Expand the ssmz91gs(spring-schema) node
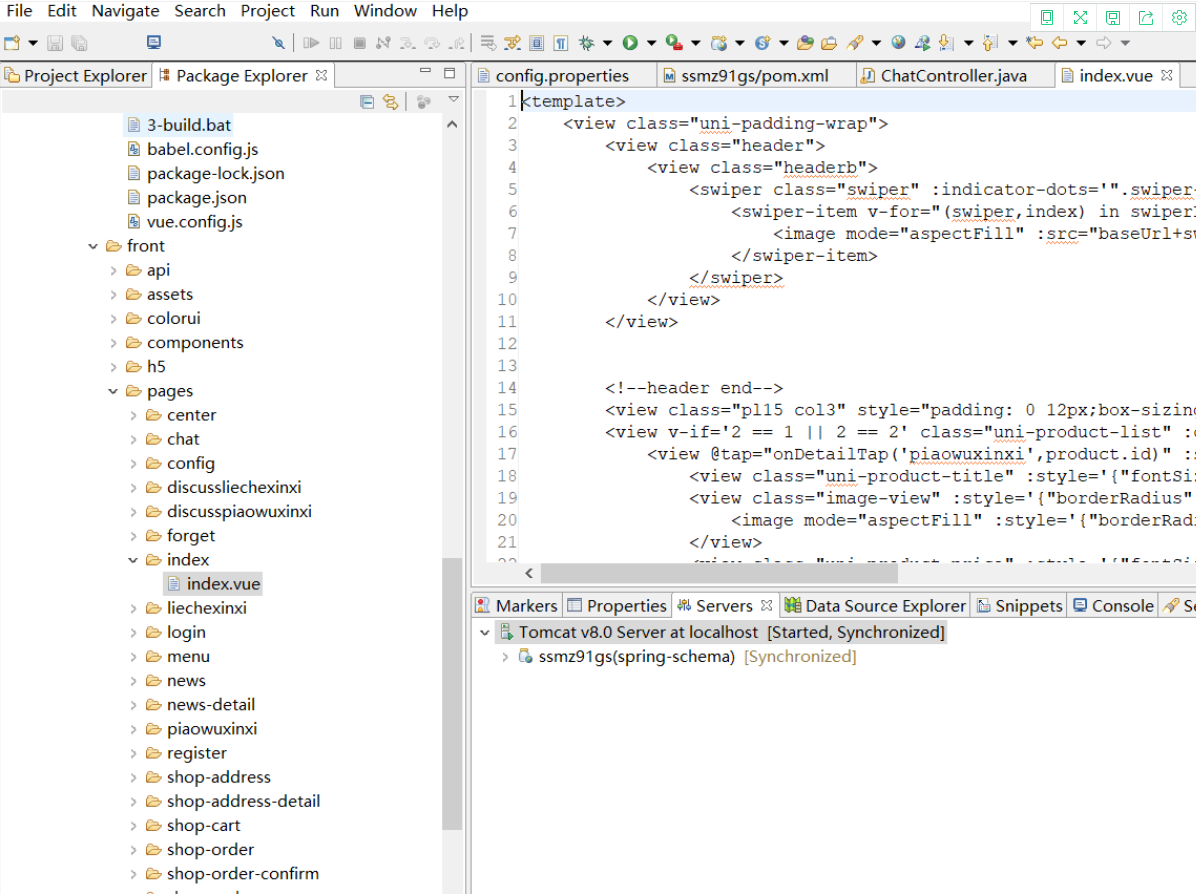Image resolution: width=1198 pixels, height=894 pixels. [504, 657]
